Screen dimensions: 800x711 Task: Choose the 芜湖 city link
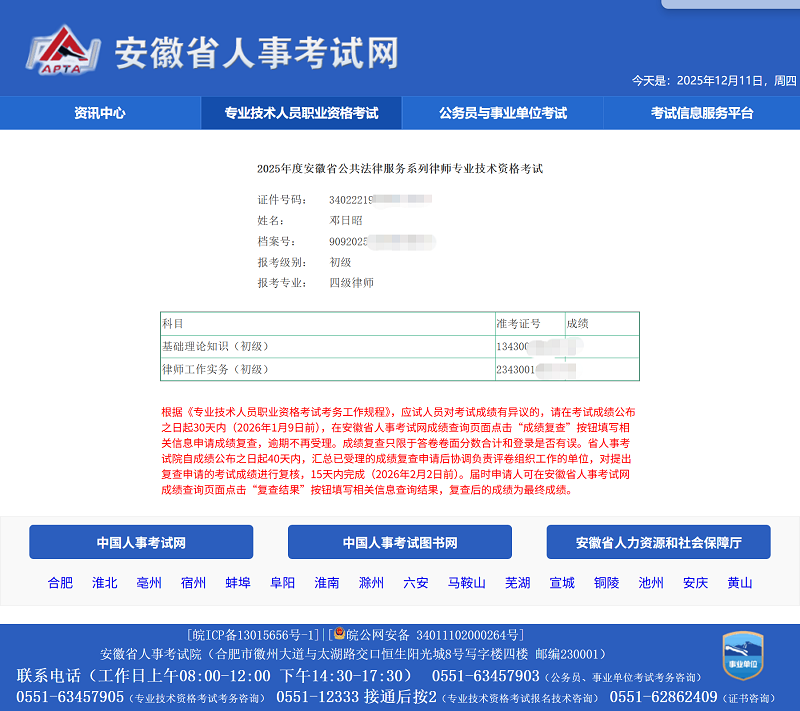(x=518, y=583)
